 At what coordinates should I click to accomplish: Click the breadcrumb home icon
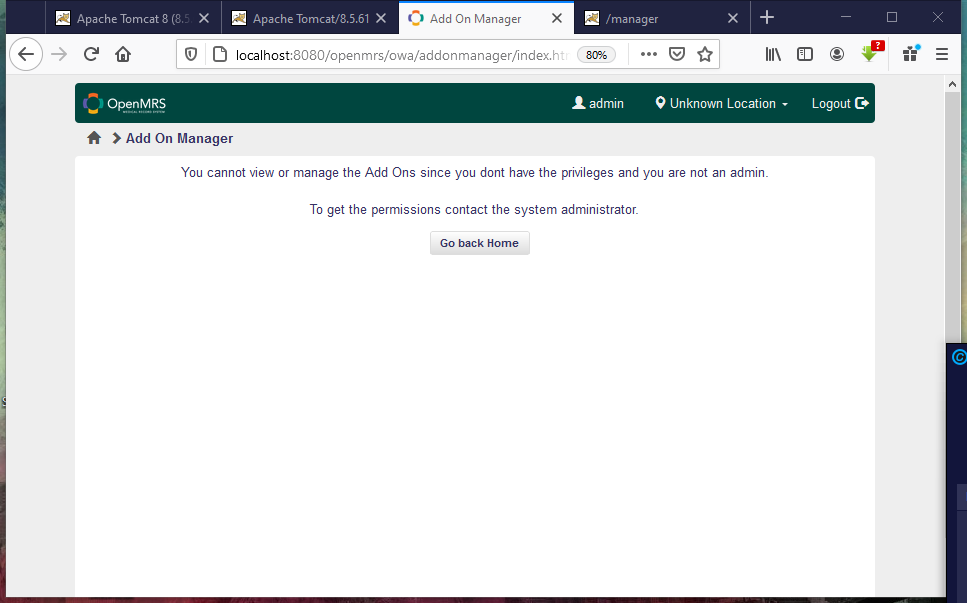click(94, 137)
